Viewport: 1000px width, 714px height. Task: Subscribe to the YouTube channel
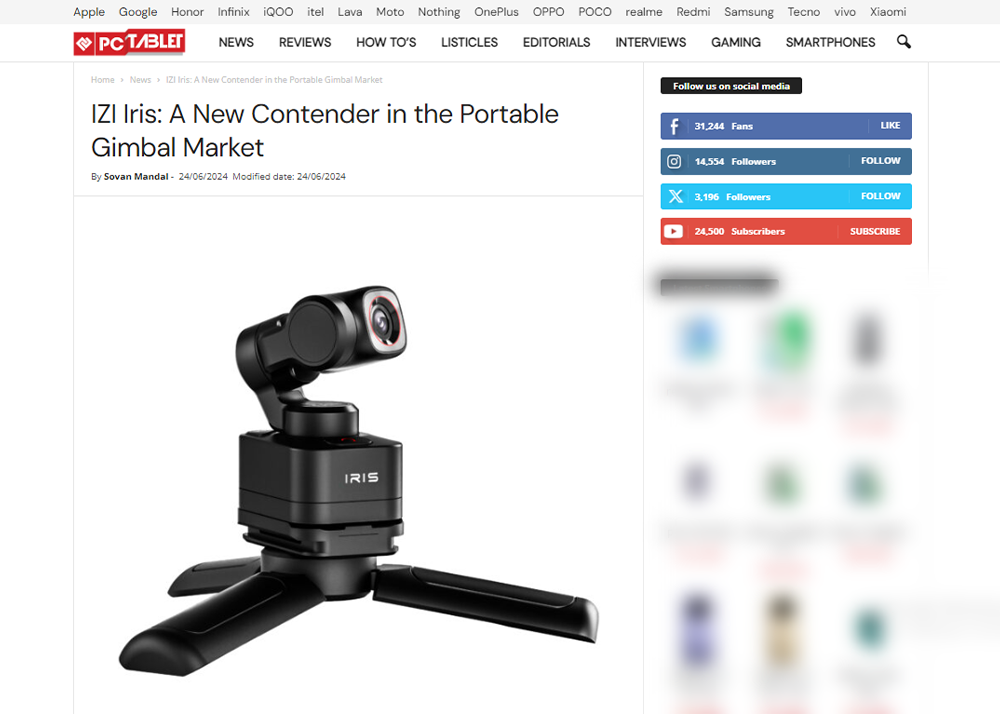point(875,231)
